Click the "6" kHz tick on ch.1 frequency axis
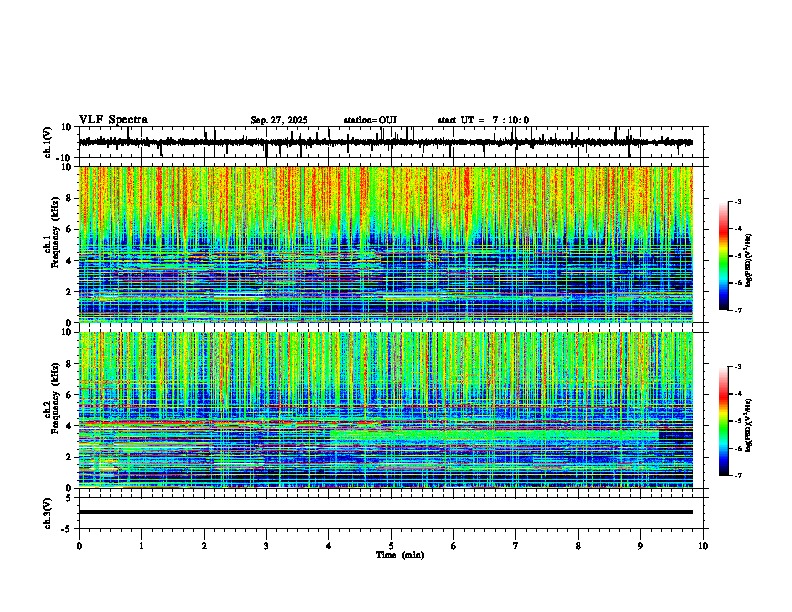Image resolution: width=792 pixels, height=612 pixels. tap(70, 229)
